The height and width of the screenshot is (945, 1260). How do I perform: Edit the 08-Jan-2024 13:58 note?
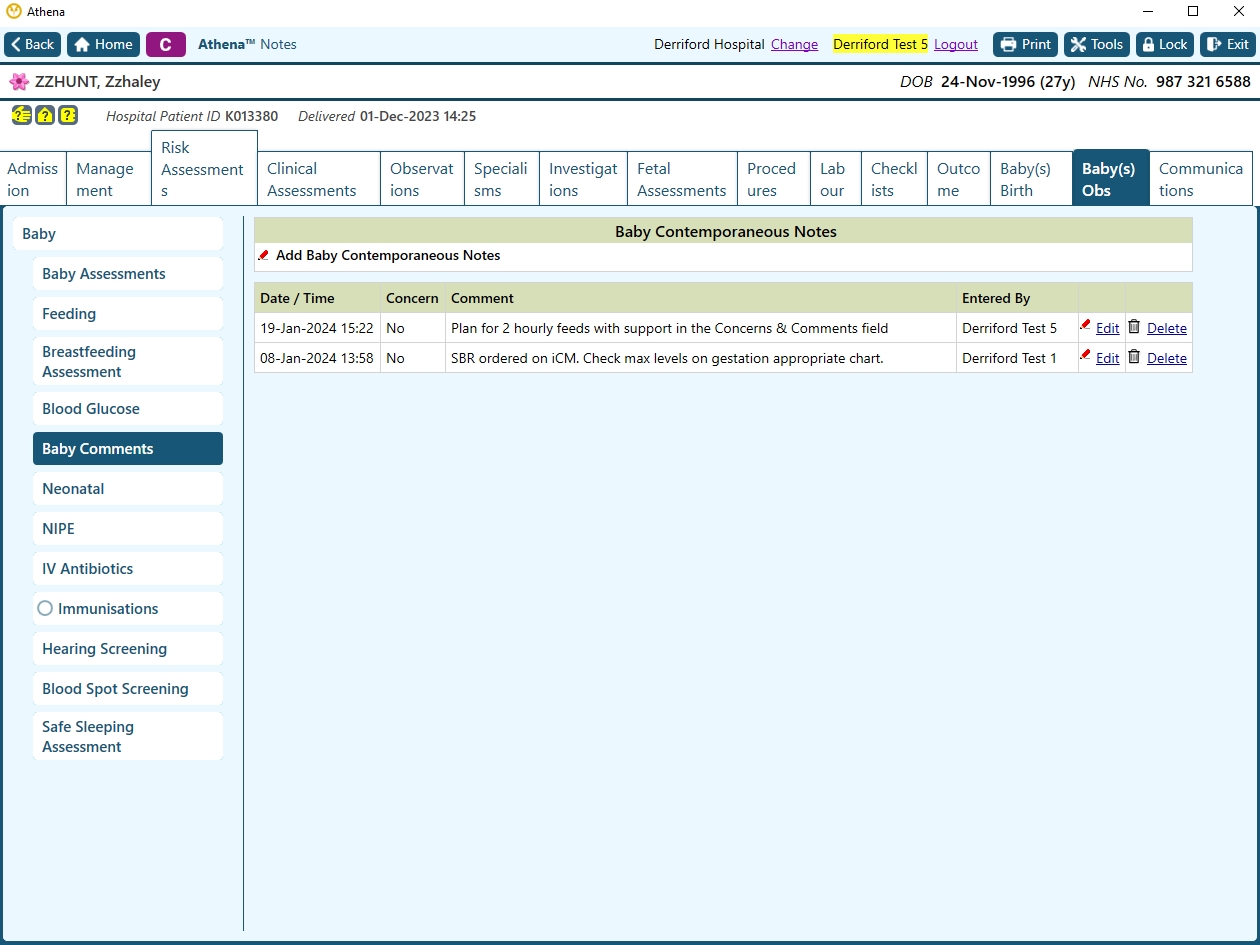(x=1107, y=358)
